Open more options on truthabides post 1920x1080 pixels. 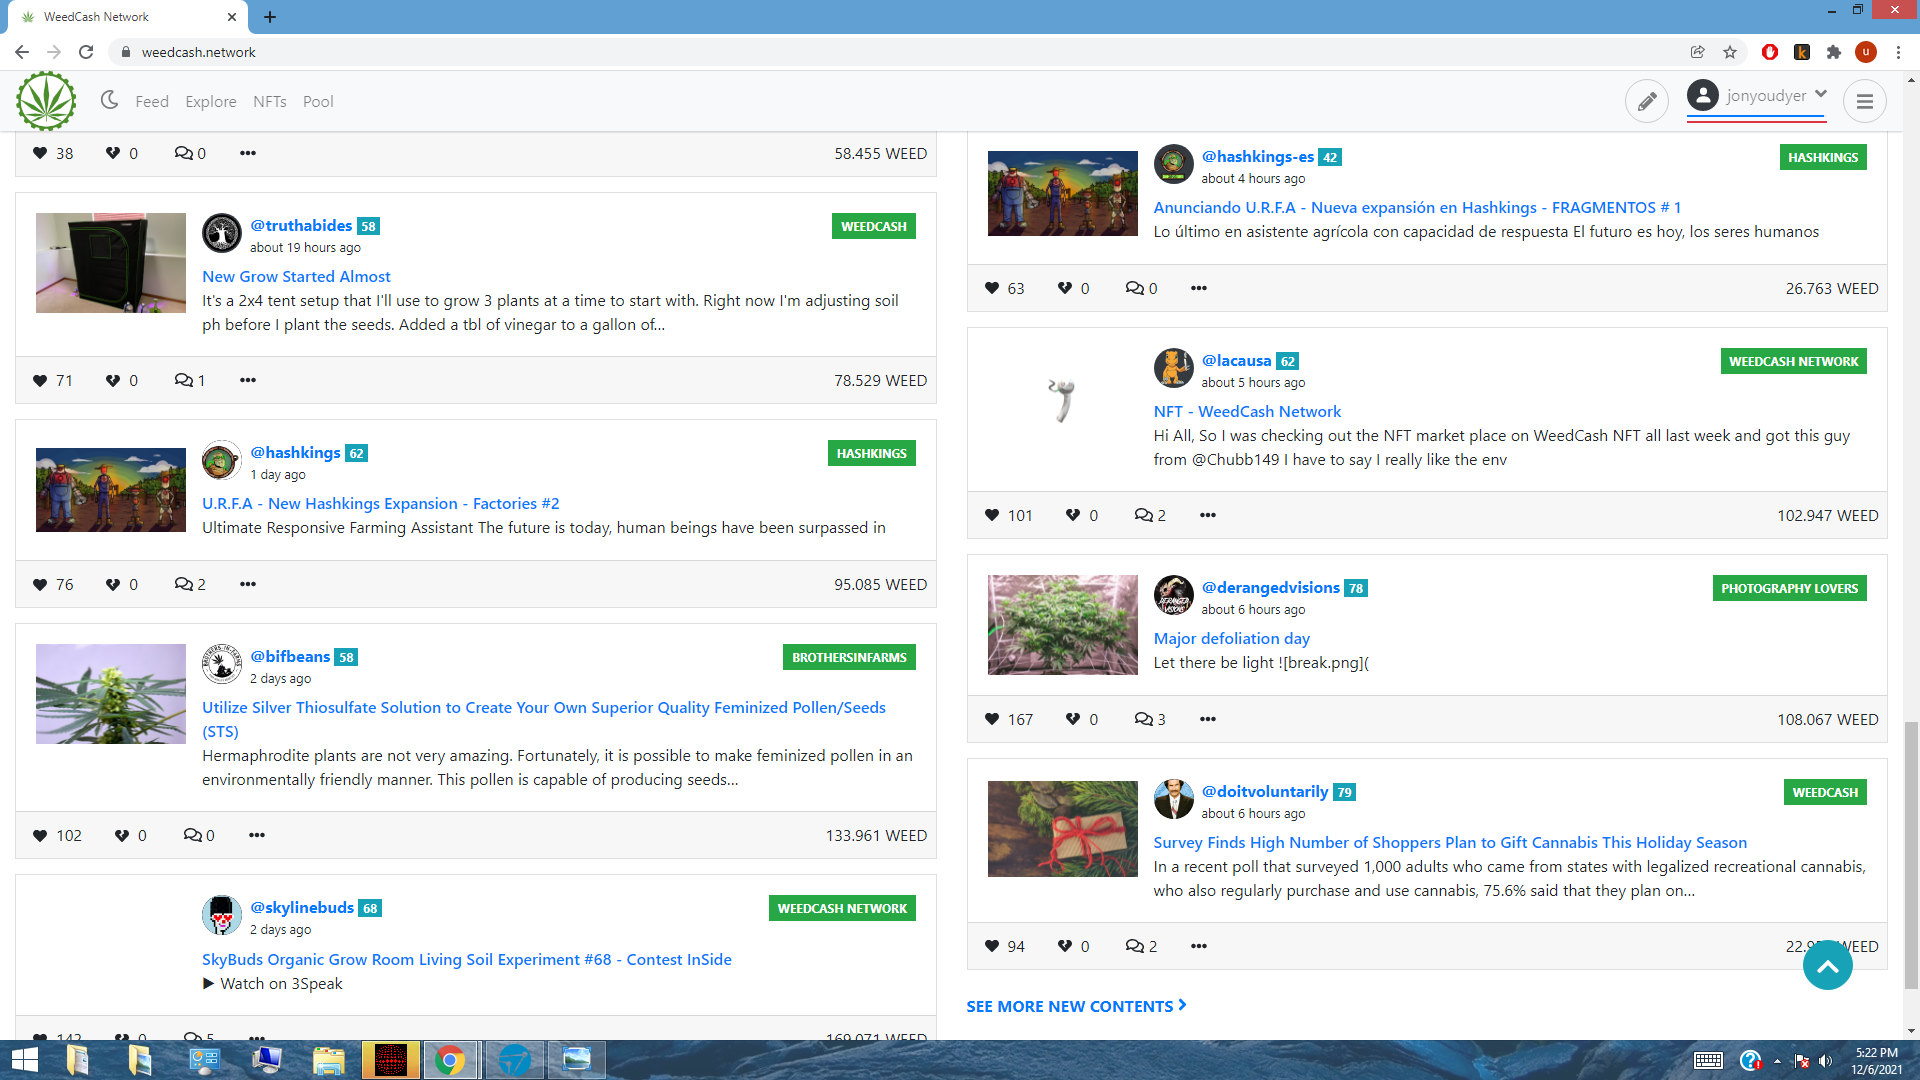tap(248, 380)
